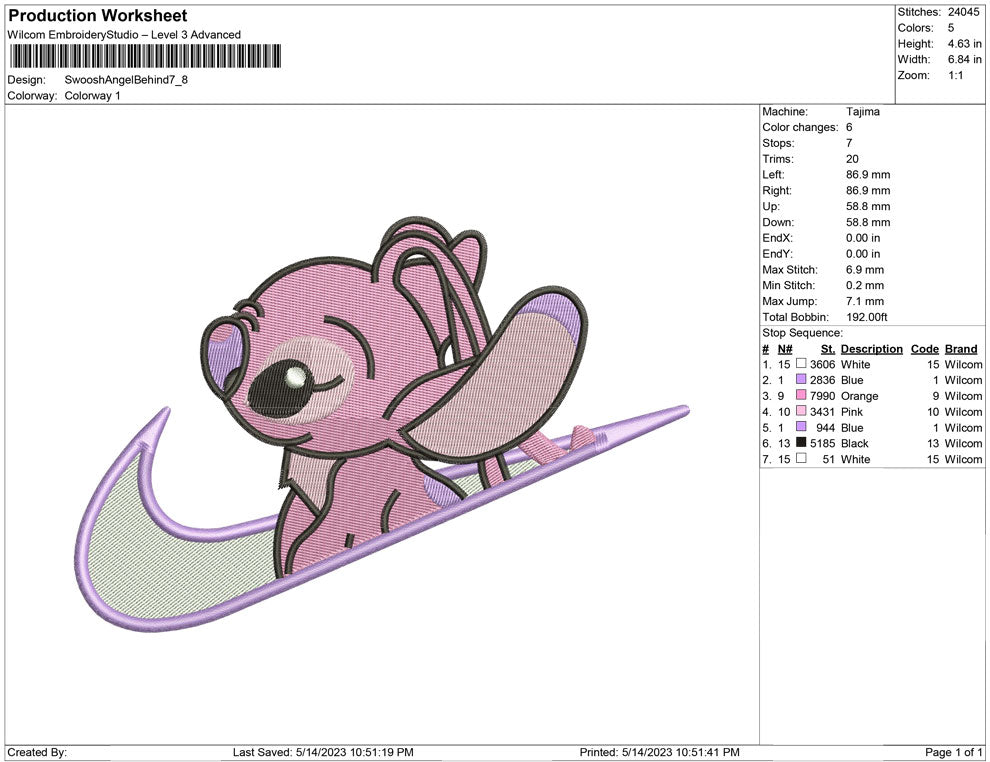This screenshot has width=990, height=762.
Task: Click the 'Down:' measurement label
Action: pyautogui.click(x=778, y=222)
